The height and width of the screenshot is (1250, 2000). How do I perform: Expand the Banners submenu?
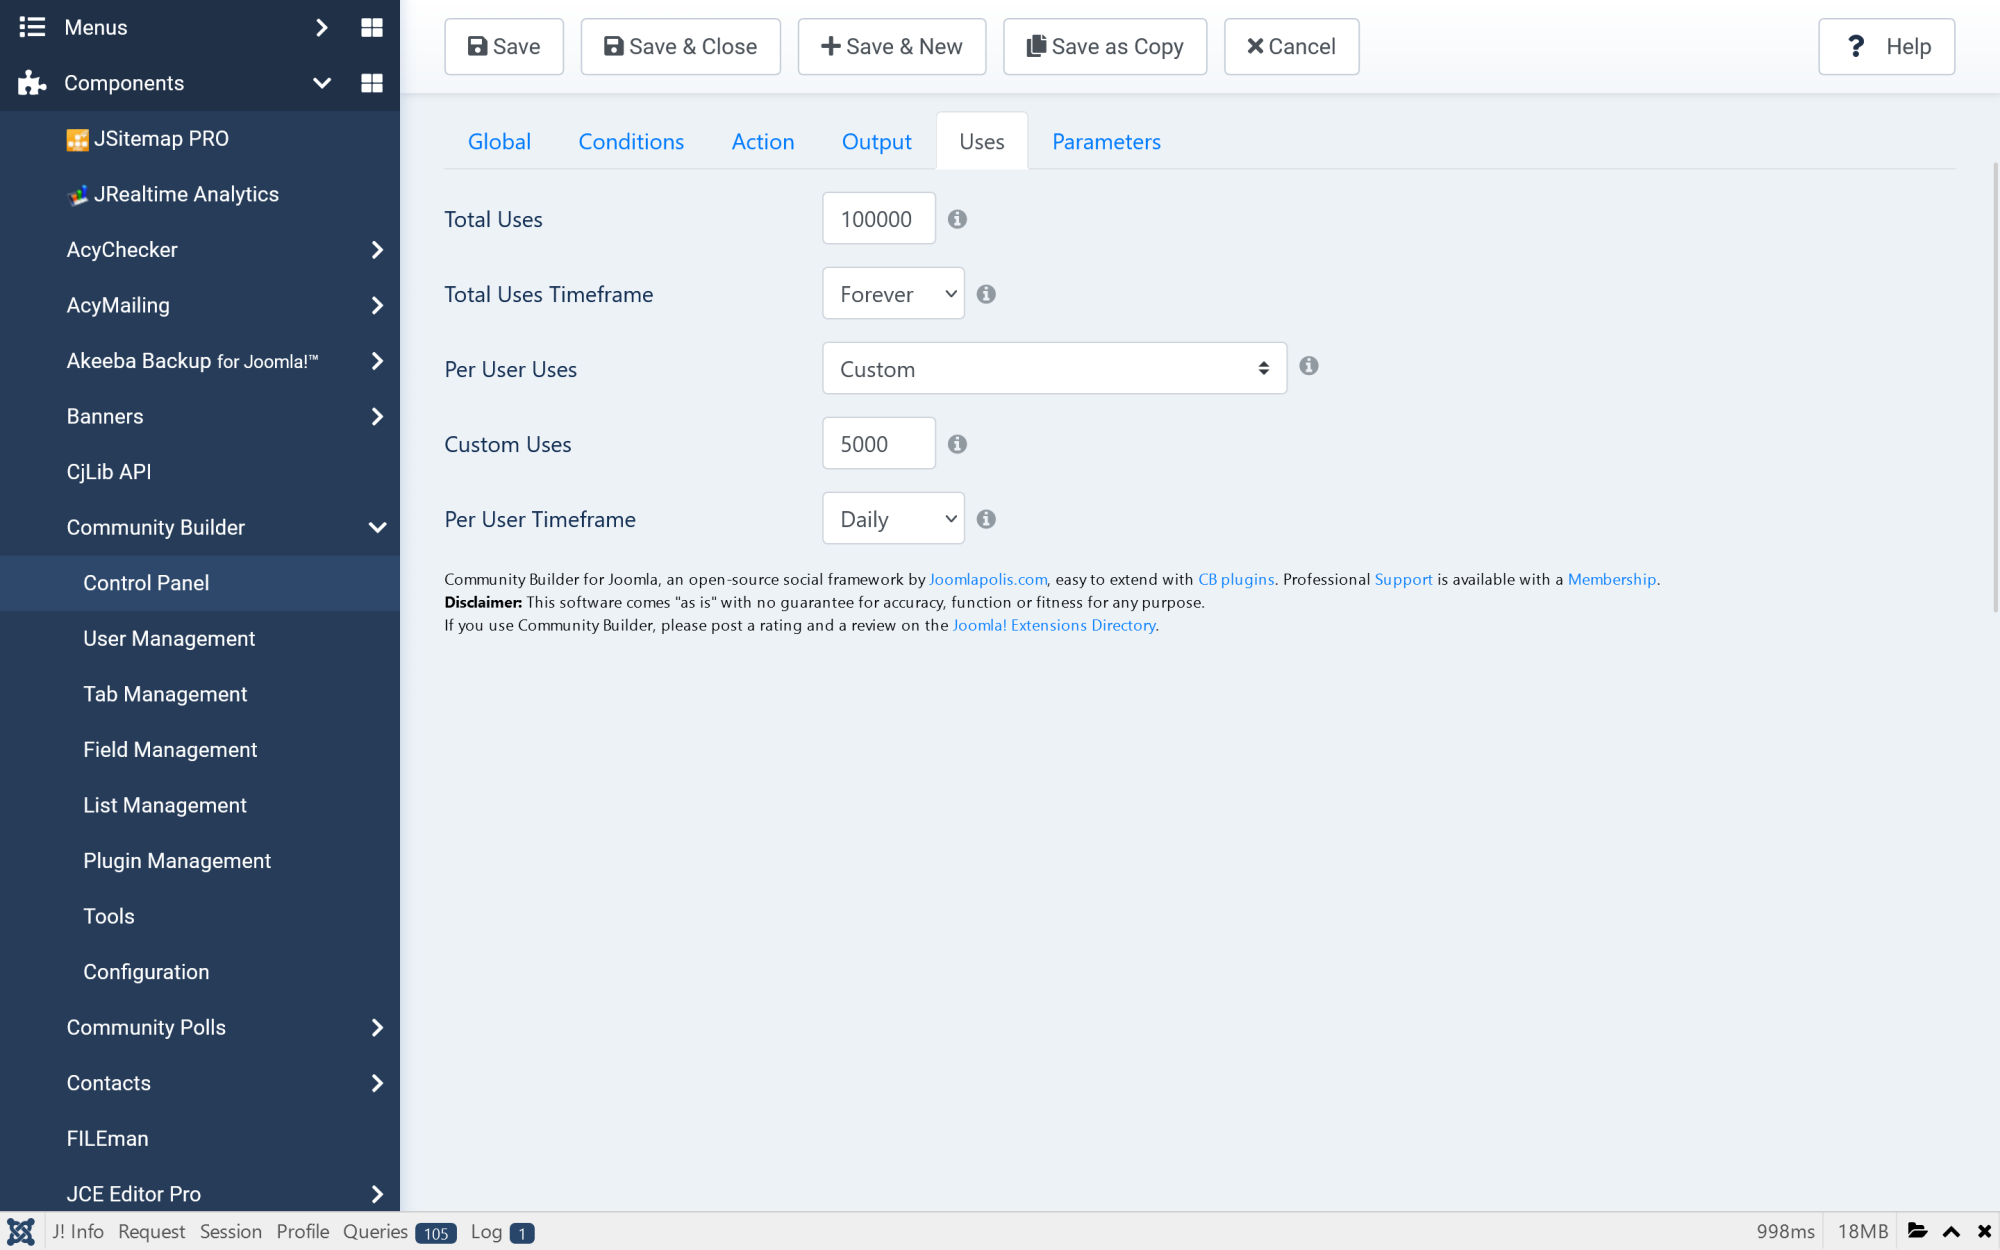[x=377, y=417]
